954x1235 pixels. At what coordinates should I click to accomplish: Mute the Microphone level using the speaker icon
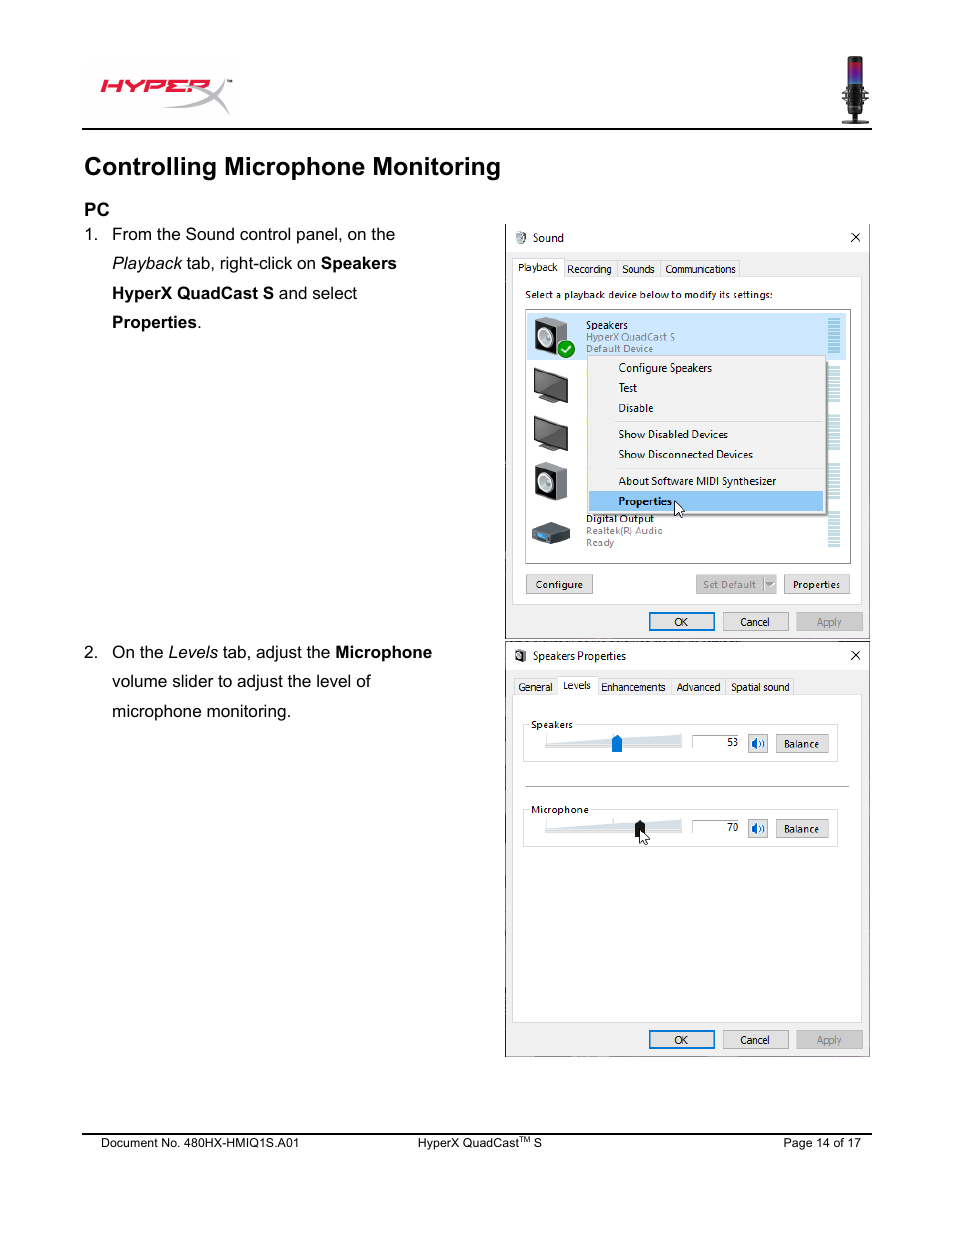[758, 828]
